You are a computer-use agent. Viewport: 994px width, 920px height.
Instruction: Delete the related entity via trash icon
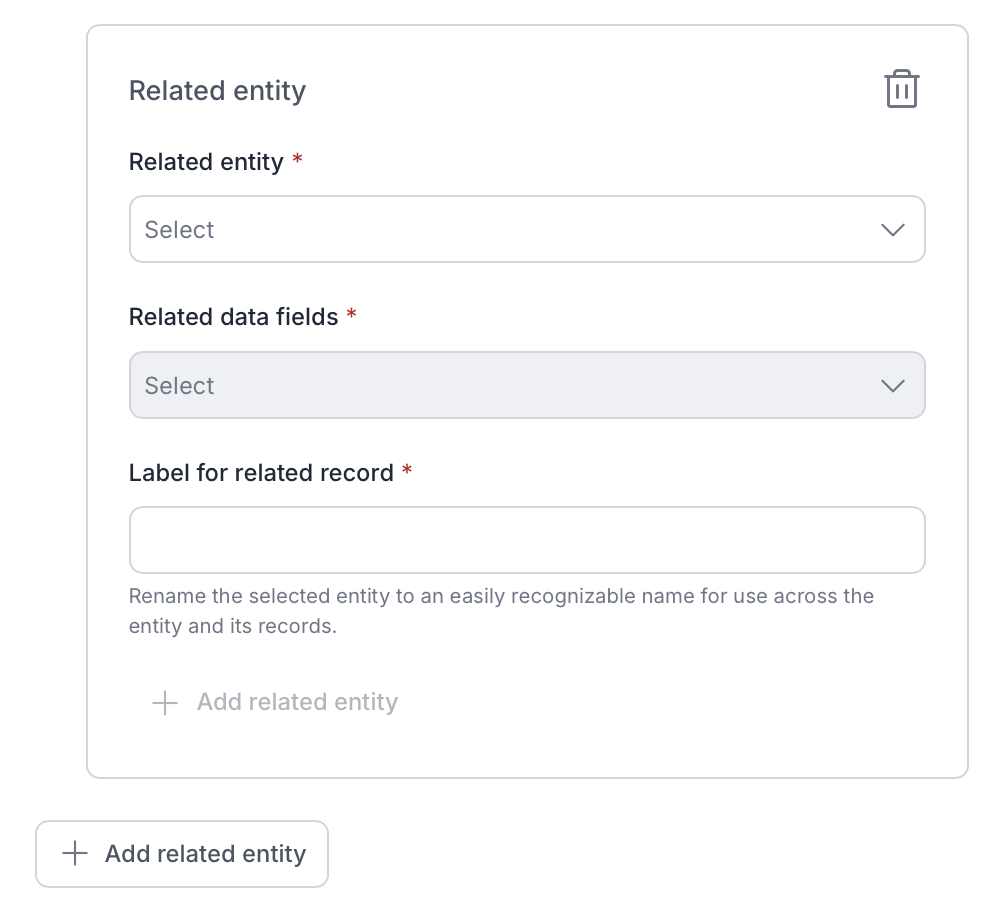coord(901,89)
